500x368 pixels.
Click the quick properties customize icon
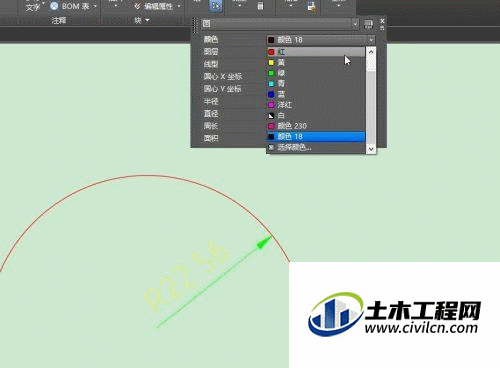click(368, 24)
